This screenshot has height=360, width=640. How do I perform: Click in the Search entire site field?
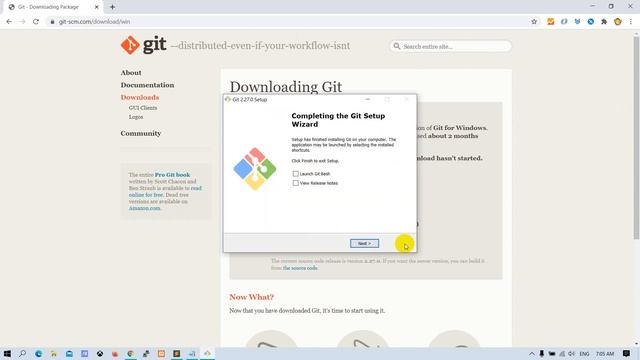coord(450,46)
